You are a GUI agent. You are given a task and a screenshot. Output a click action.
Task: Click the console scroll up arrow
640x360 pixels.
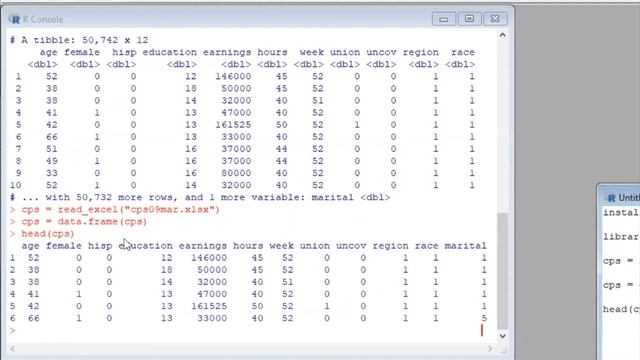click(x=502, y=35)
